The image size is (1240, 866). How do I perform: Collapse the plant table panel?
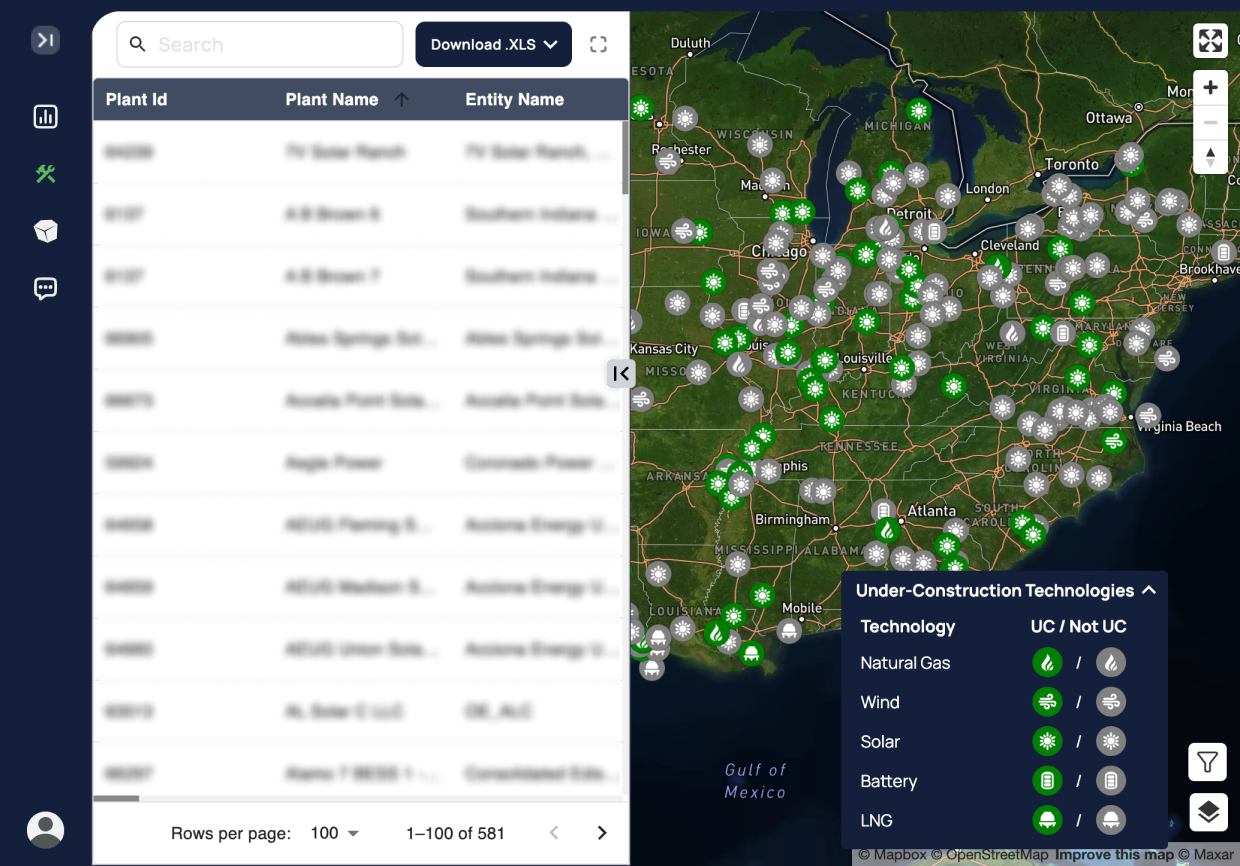click(x=621, y=373)
